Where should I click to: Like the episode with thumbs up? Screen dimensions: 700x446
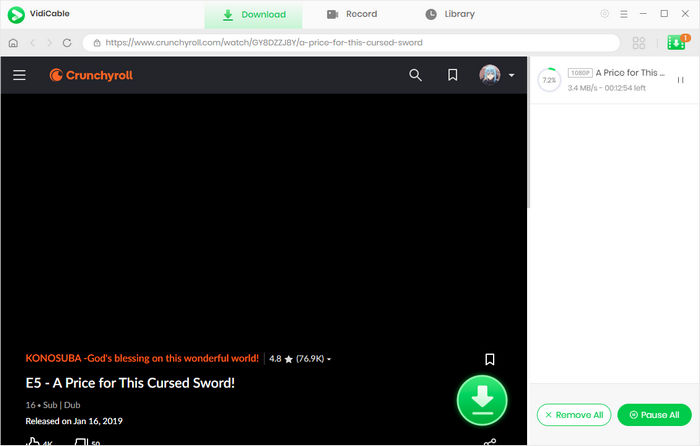[x=33, y=442]
